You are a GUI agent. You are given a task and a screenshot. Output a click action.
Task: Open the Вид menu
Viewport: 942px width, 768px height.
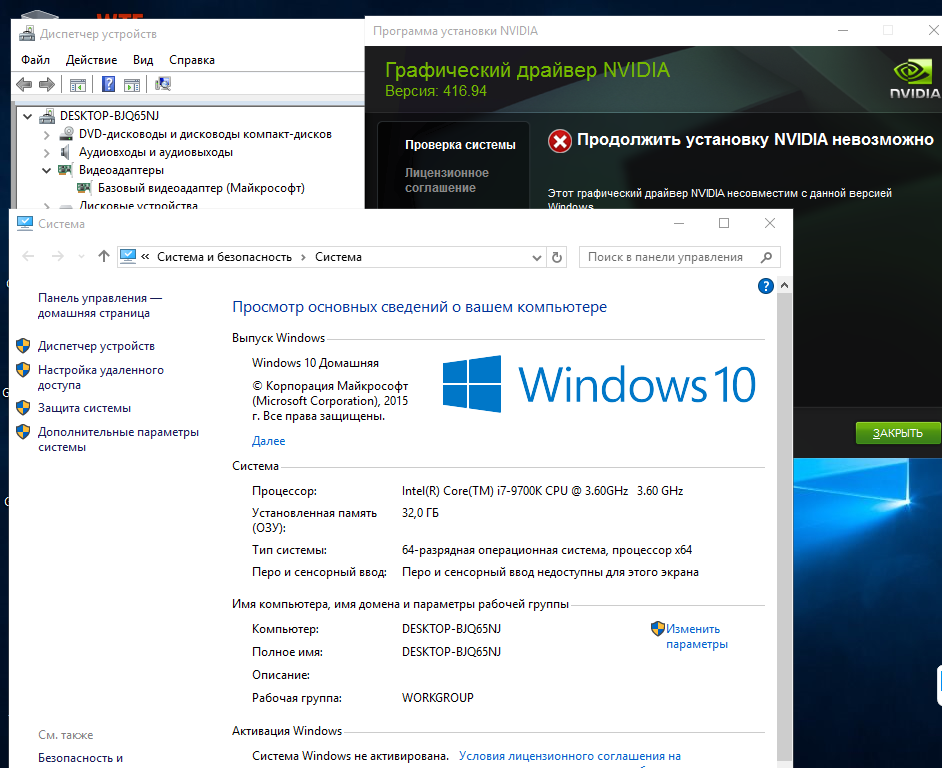[x=143, y=60]
